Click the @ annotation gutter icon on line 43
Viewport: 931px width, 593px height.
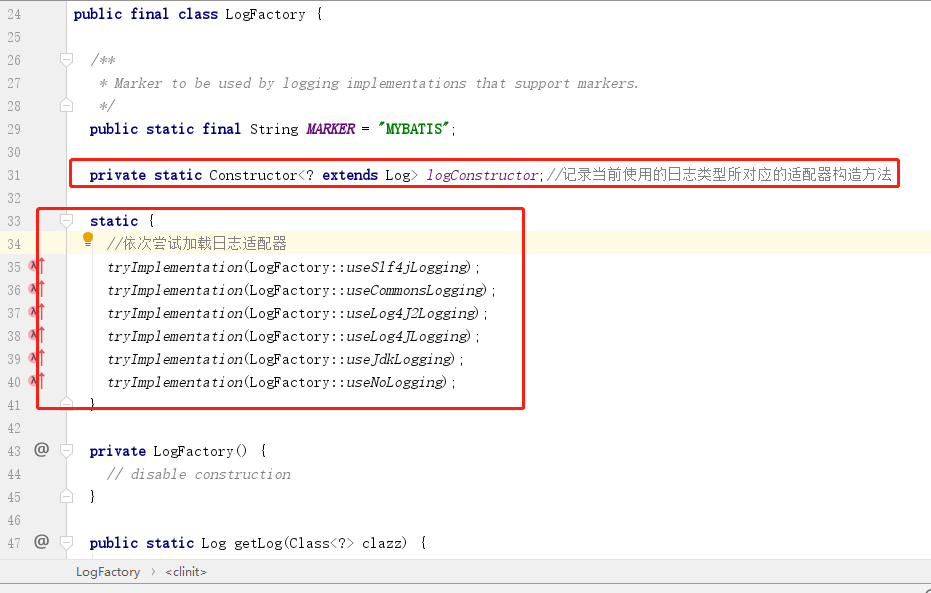(41, 450)
